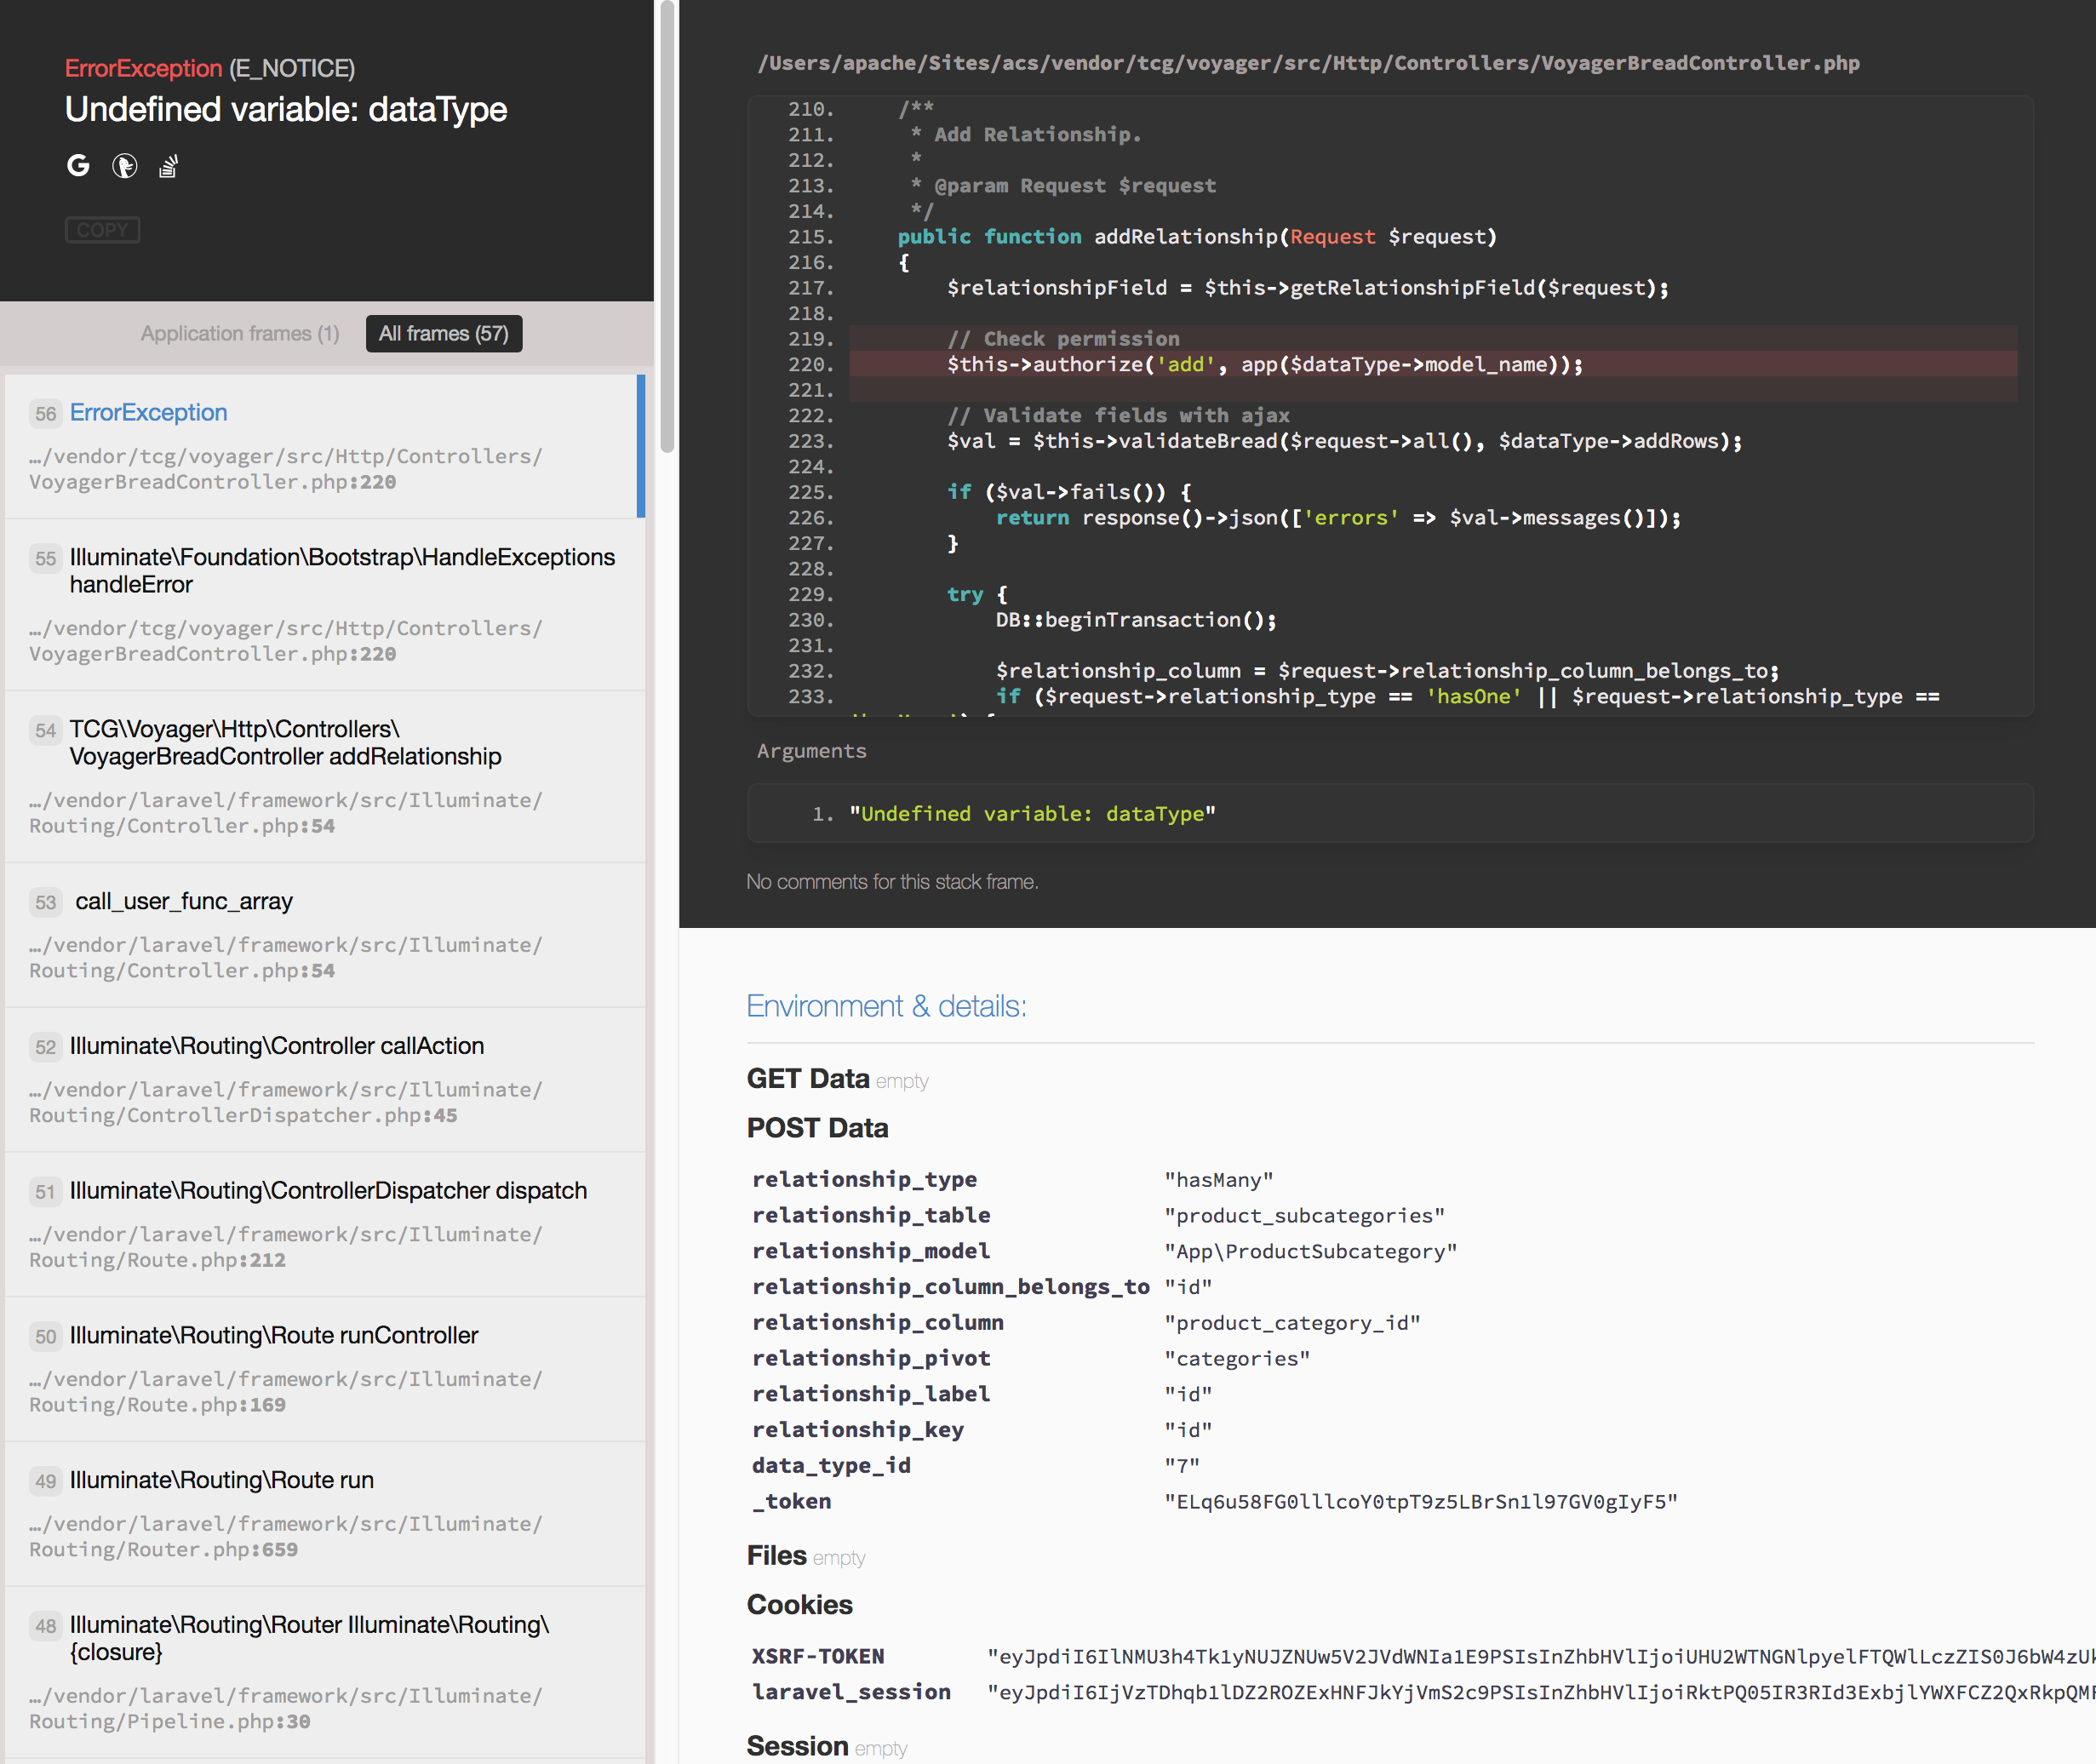Search the error on Stack Overflow
Image resolution: width=2096 pixels, height=1764 pixels.
click(x=168, y=166)
